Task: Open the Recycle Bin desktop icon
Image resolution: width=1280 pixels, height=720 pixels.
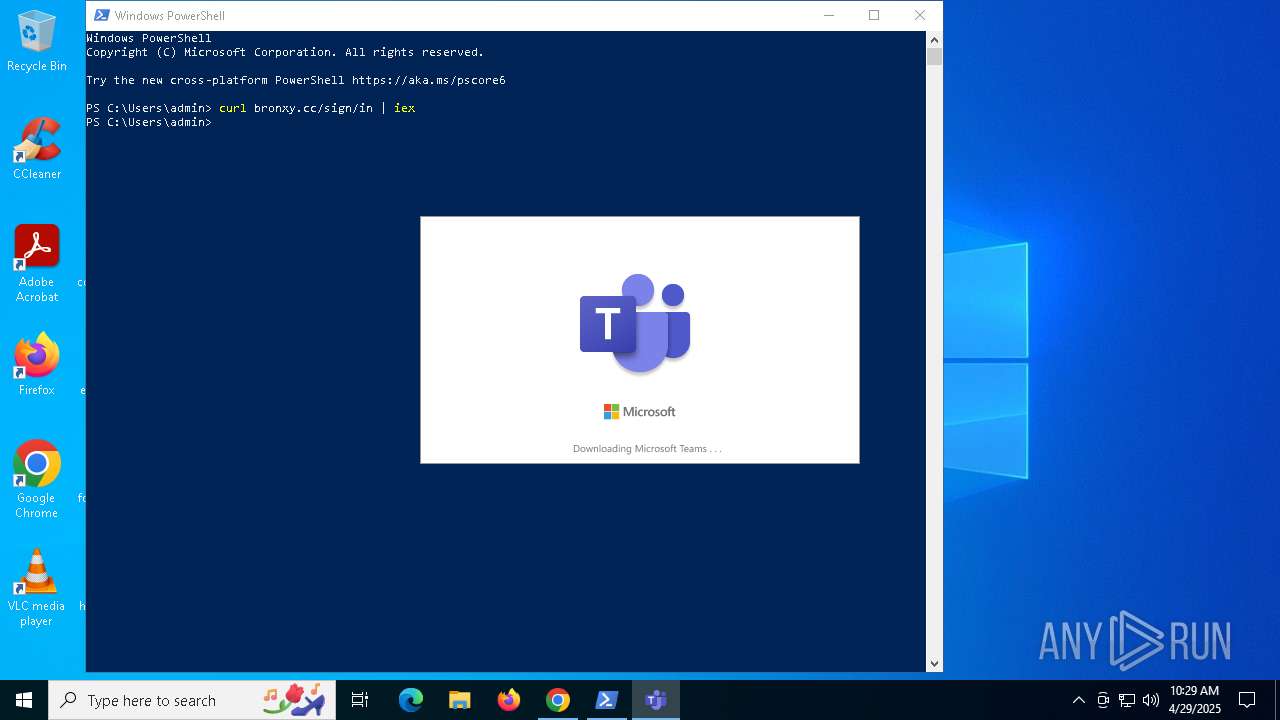Action: (x=37, y=41)
